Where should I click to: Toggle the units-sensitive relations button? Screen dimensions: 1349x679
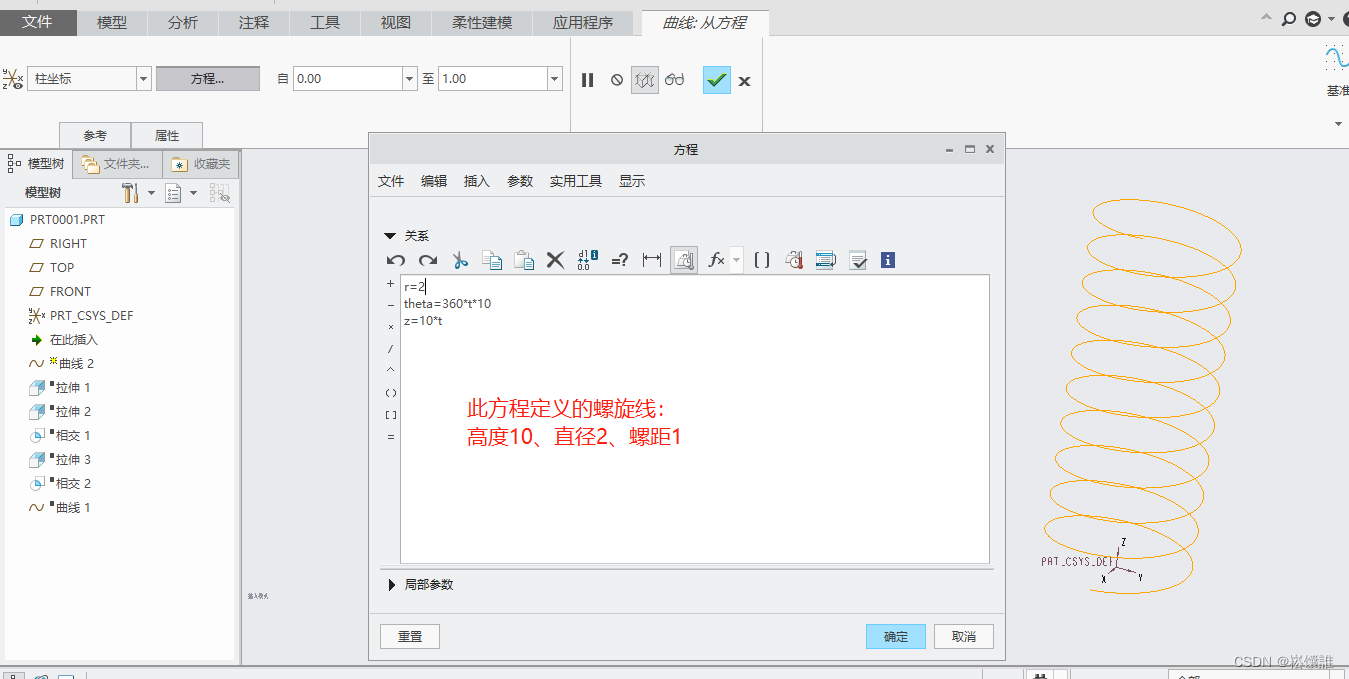click(x=684, y=260)
